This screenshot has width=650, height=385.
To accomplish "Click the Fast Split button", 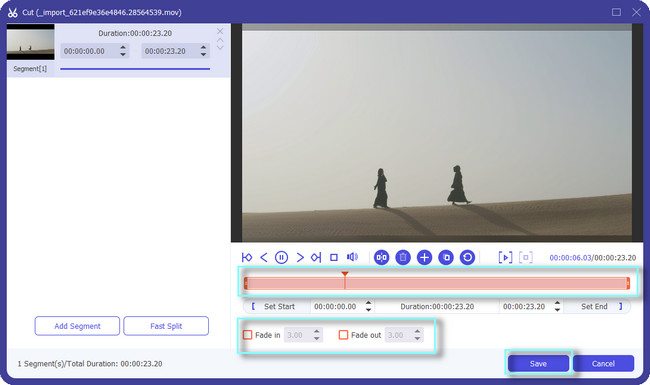I will (x=166, y=326).
